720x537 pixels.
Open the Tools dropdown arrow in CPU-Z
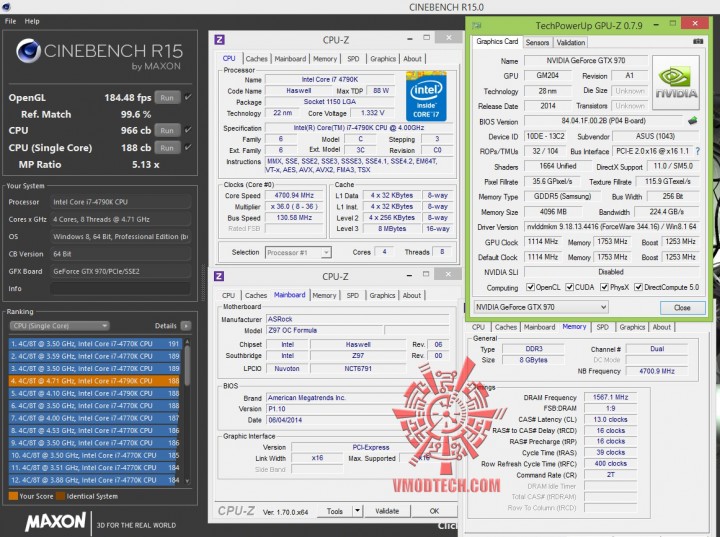(x=357, y=511)
